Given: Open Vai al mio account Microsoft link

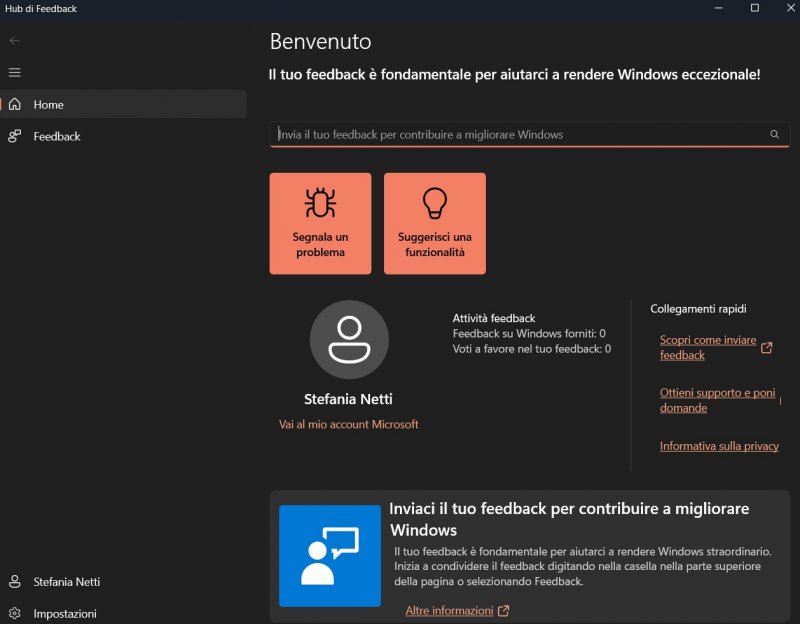Looking at the screenshot, I should coord(348,425).
